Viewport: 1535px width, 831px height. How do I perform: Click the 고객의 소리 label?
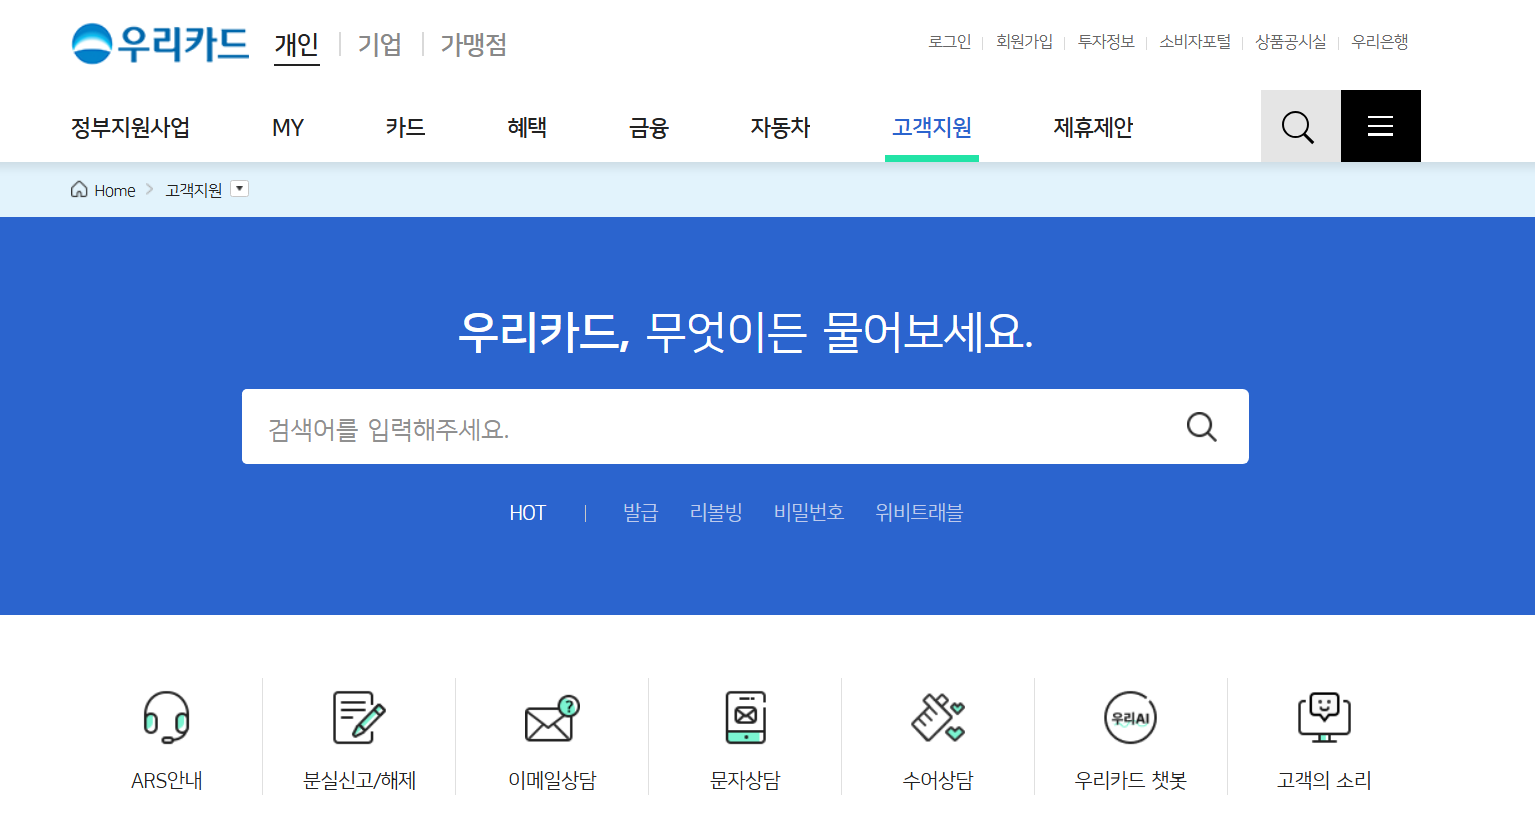click(x=1324, y=781)
